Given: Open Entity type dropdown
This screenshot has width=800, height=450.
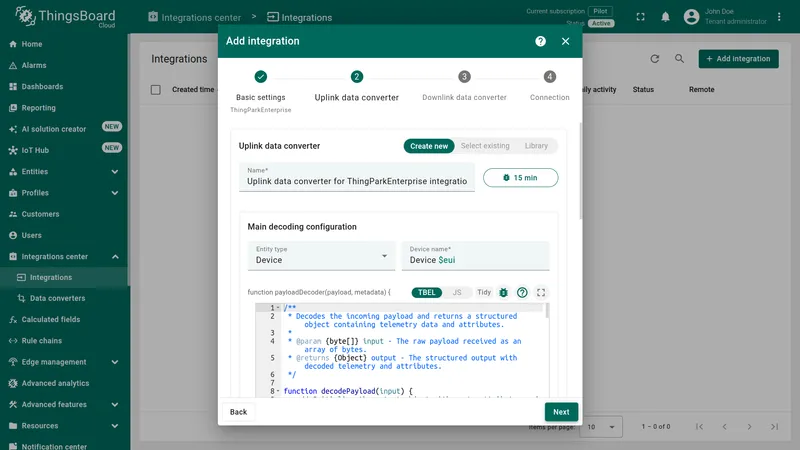Looking at the screenshot, I should [321, 256].
